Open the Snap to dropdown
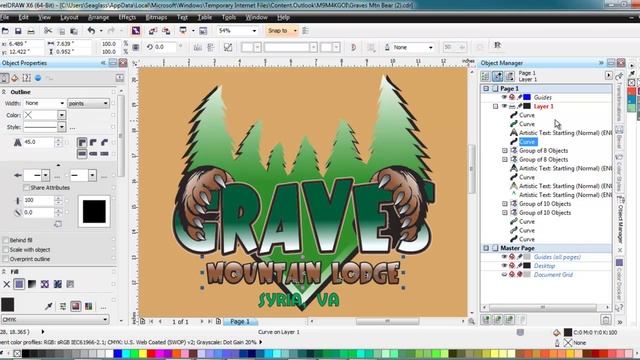Image resolution: width=640 pixels, height=360 pixels. [x=295, y=31]
